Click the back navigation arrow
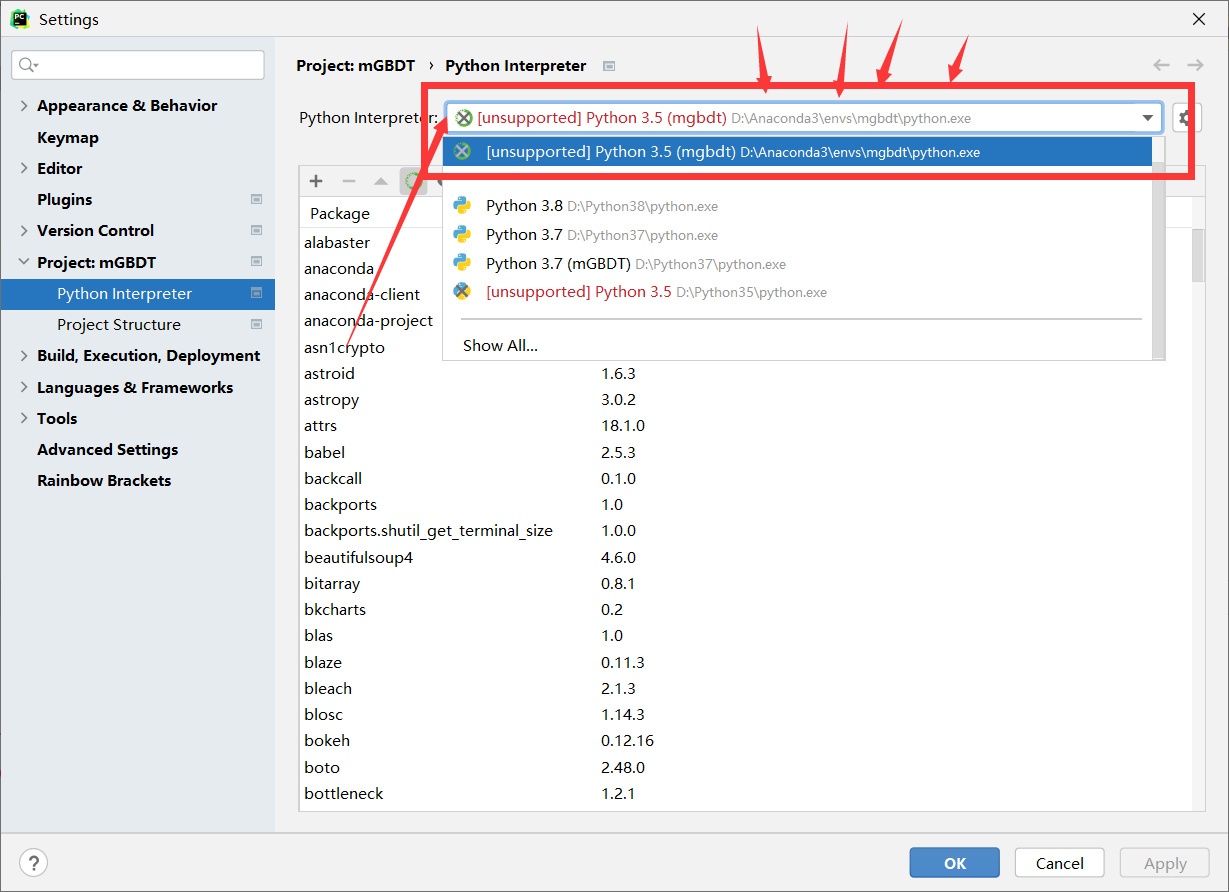Image resolution: width=1229 pixels, height=892 pixels. pyautogui.click(x=1161, y=65)
